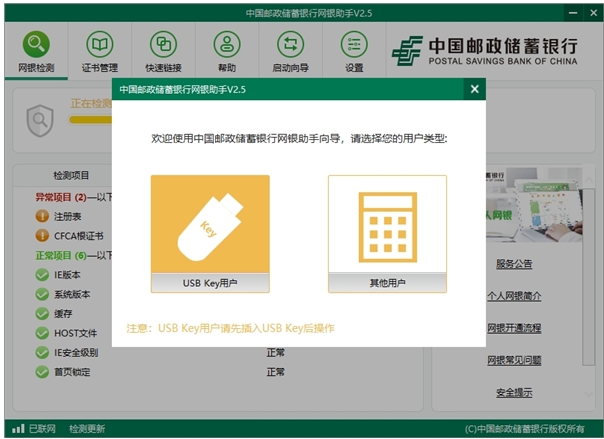Viewport: 604px width, 439px height.
Task: Open the 服务公告 link
Action: click(514, 264)
